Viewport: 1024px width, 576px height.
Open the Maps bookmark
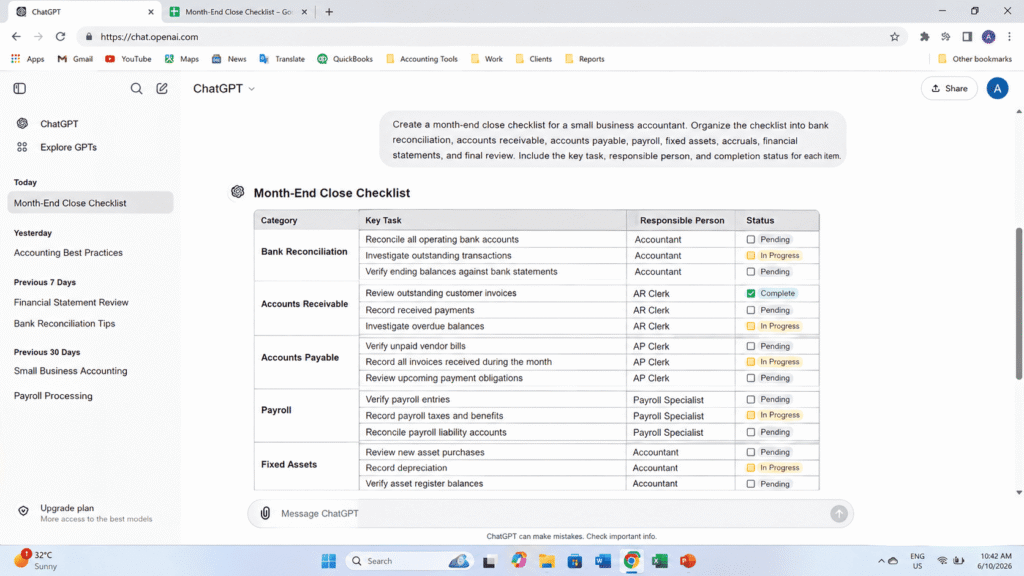(182, 59)
